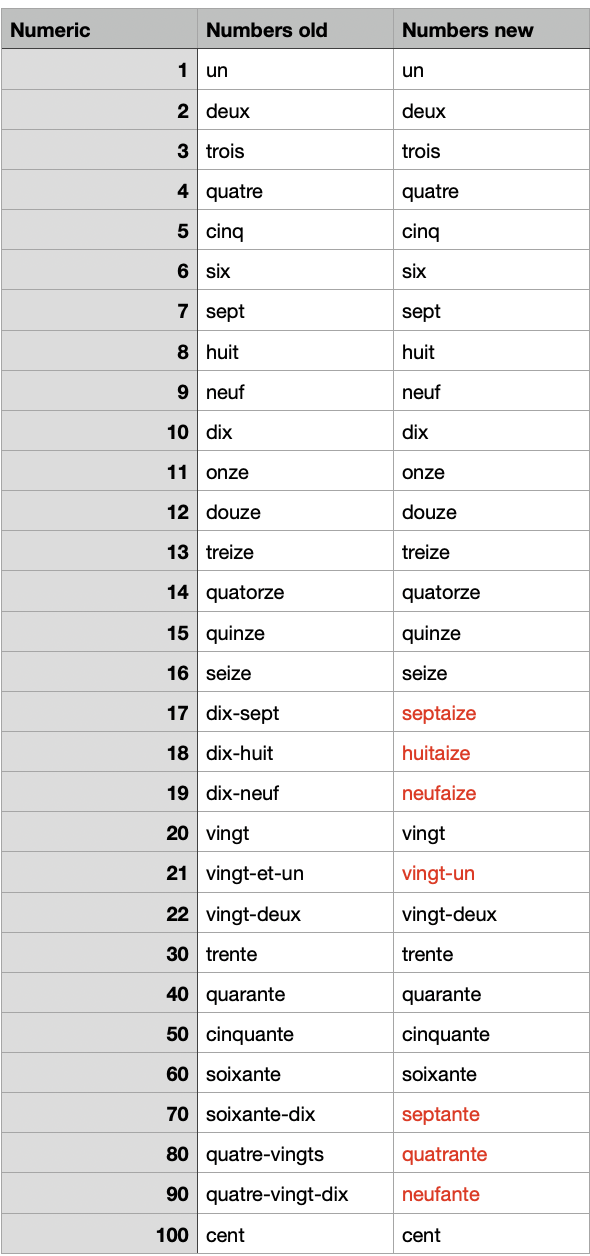
Task: Select the 'quatorze' cell in Numbers old
Action: [x=295, y=592]
